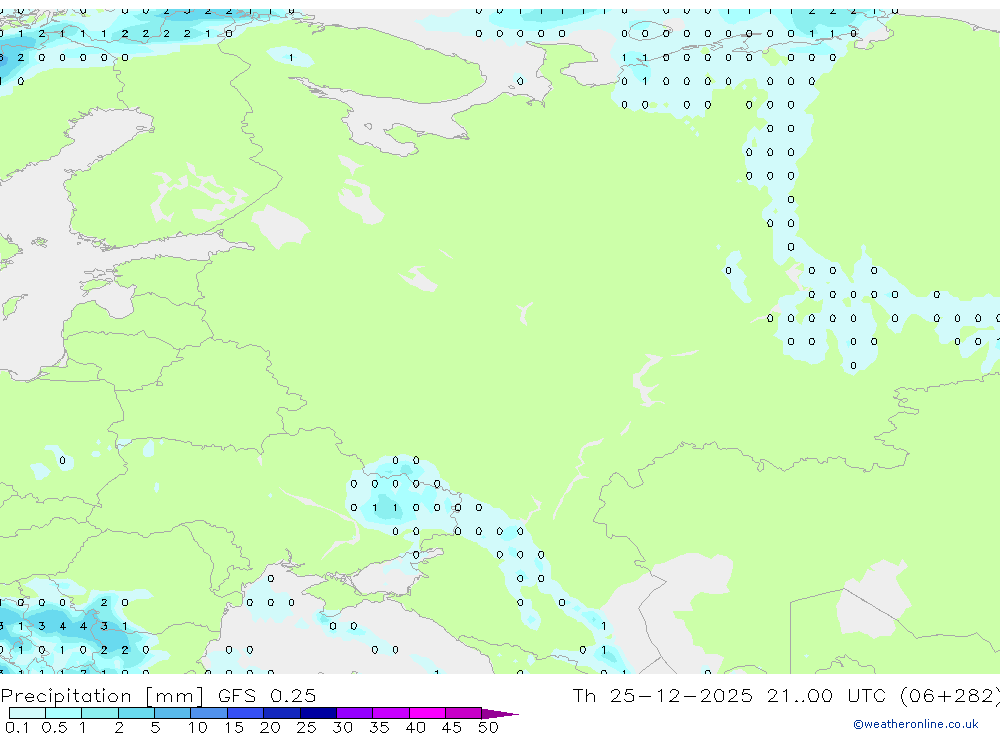Viewport: 1000px width, 733px height.
Task: Click the above-50 mm purple arrow tip
Action: pos(500,714)
